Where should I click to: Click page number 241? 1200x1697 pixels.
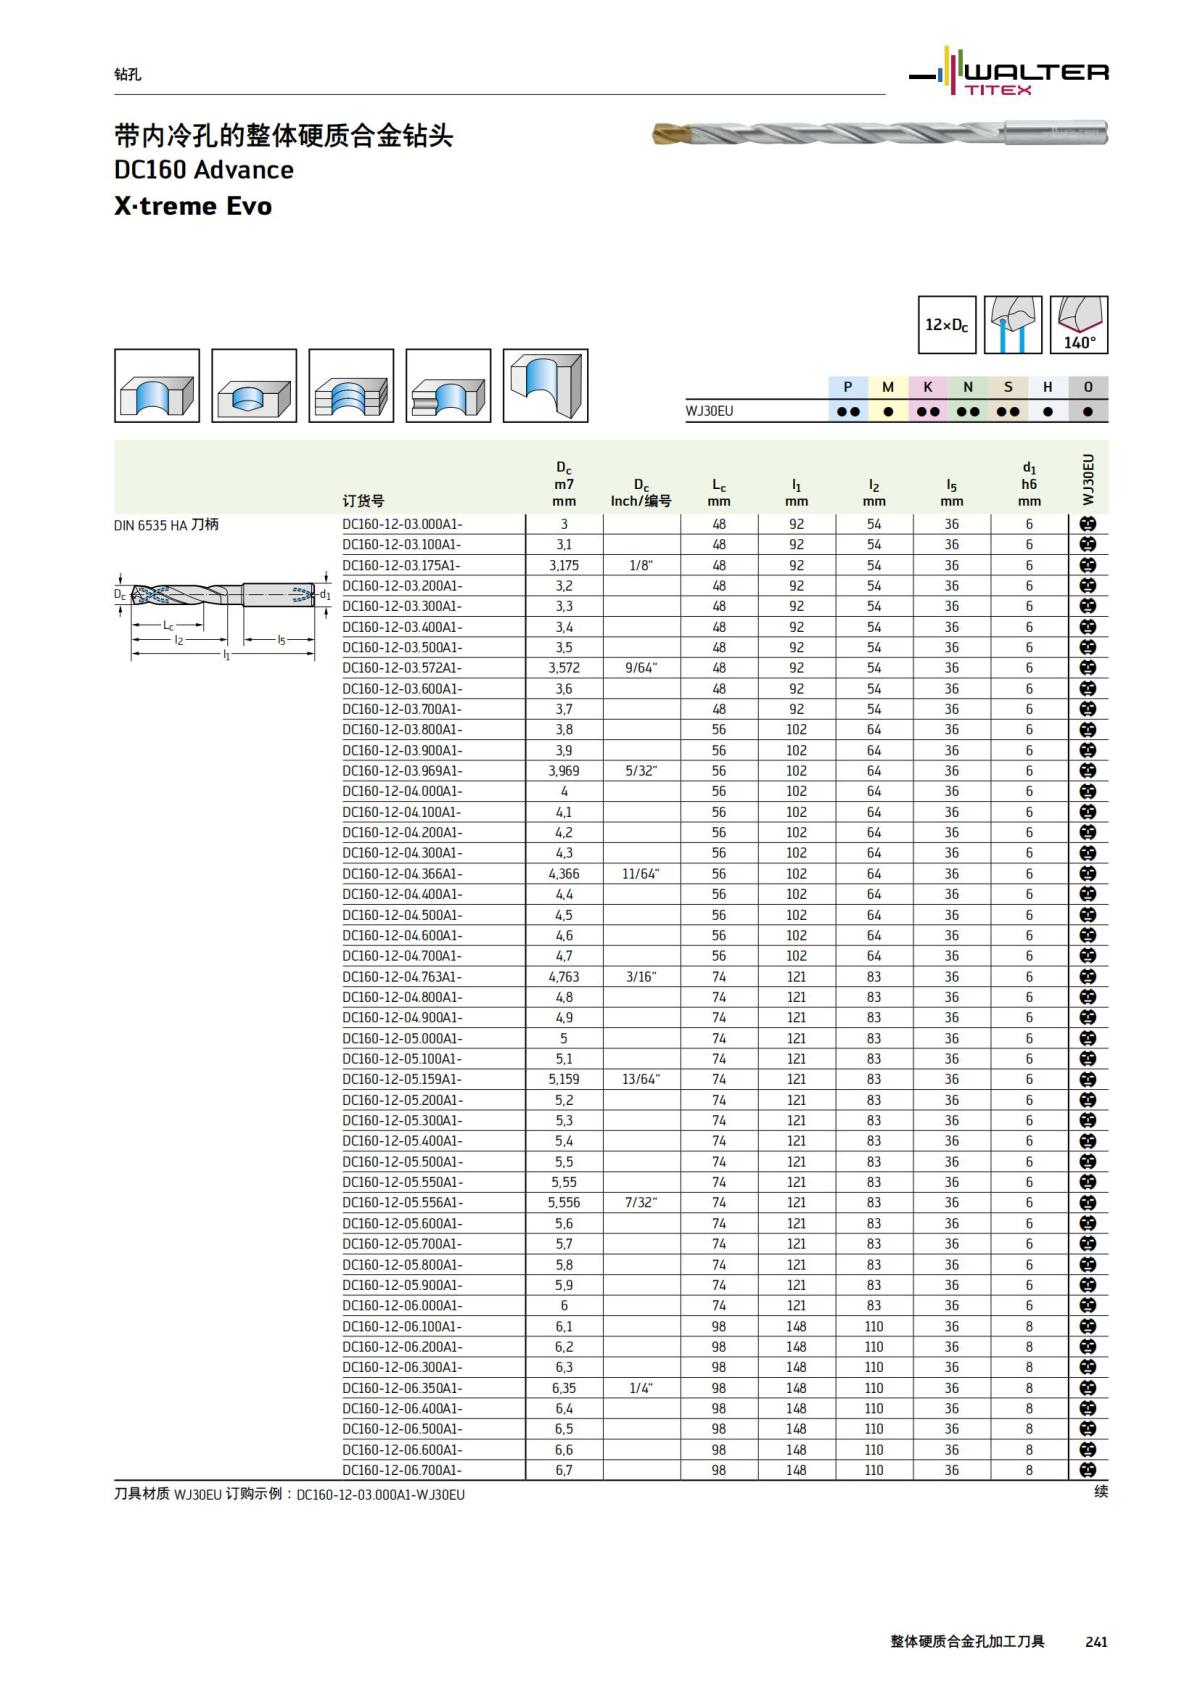(1096, 1641)
